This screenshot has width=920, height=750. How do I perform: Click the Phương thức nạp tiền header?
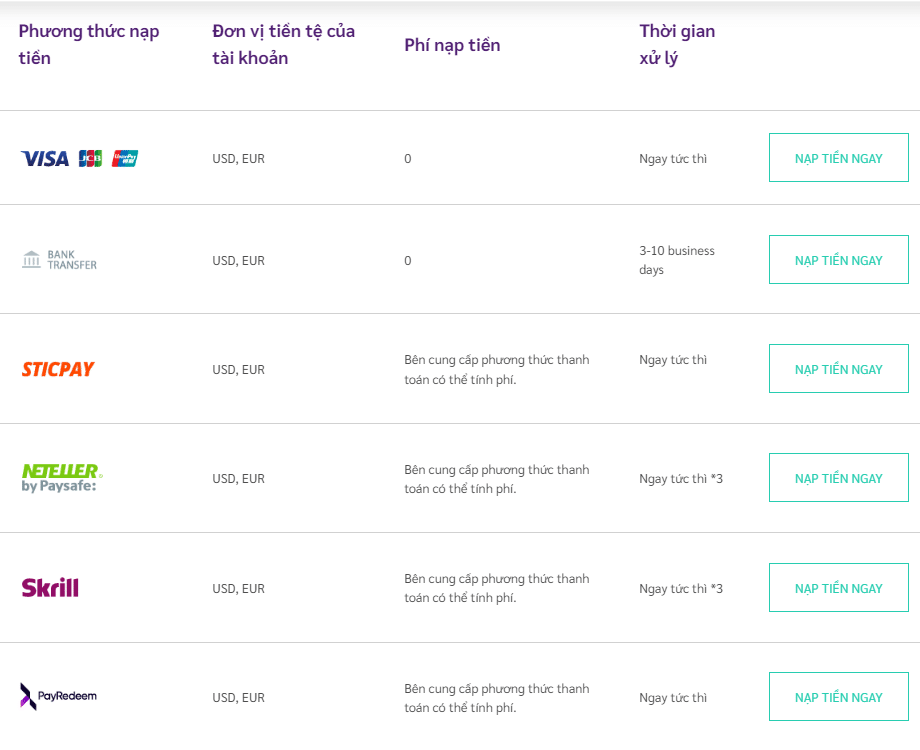[89, 45]
